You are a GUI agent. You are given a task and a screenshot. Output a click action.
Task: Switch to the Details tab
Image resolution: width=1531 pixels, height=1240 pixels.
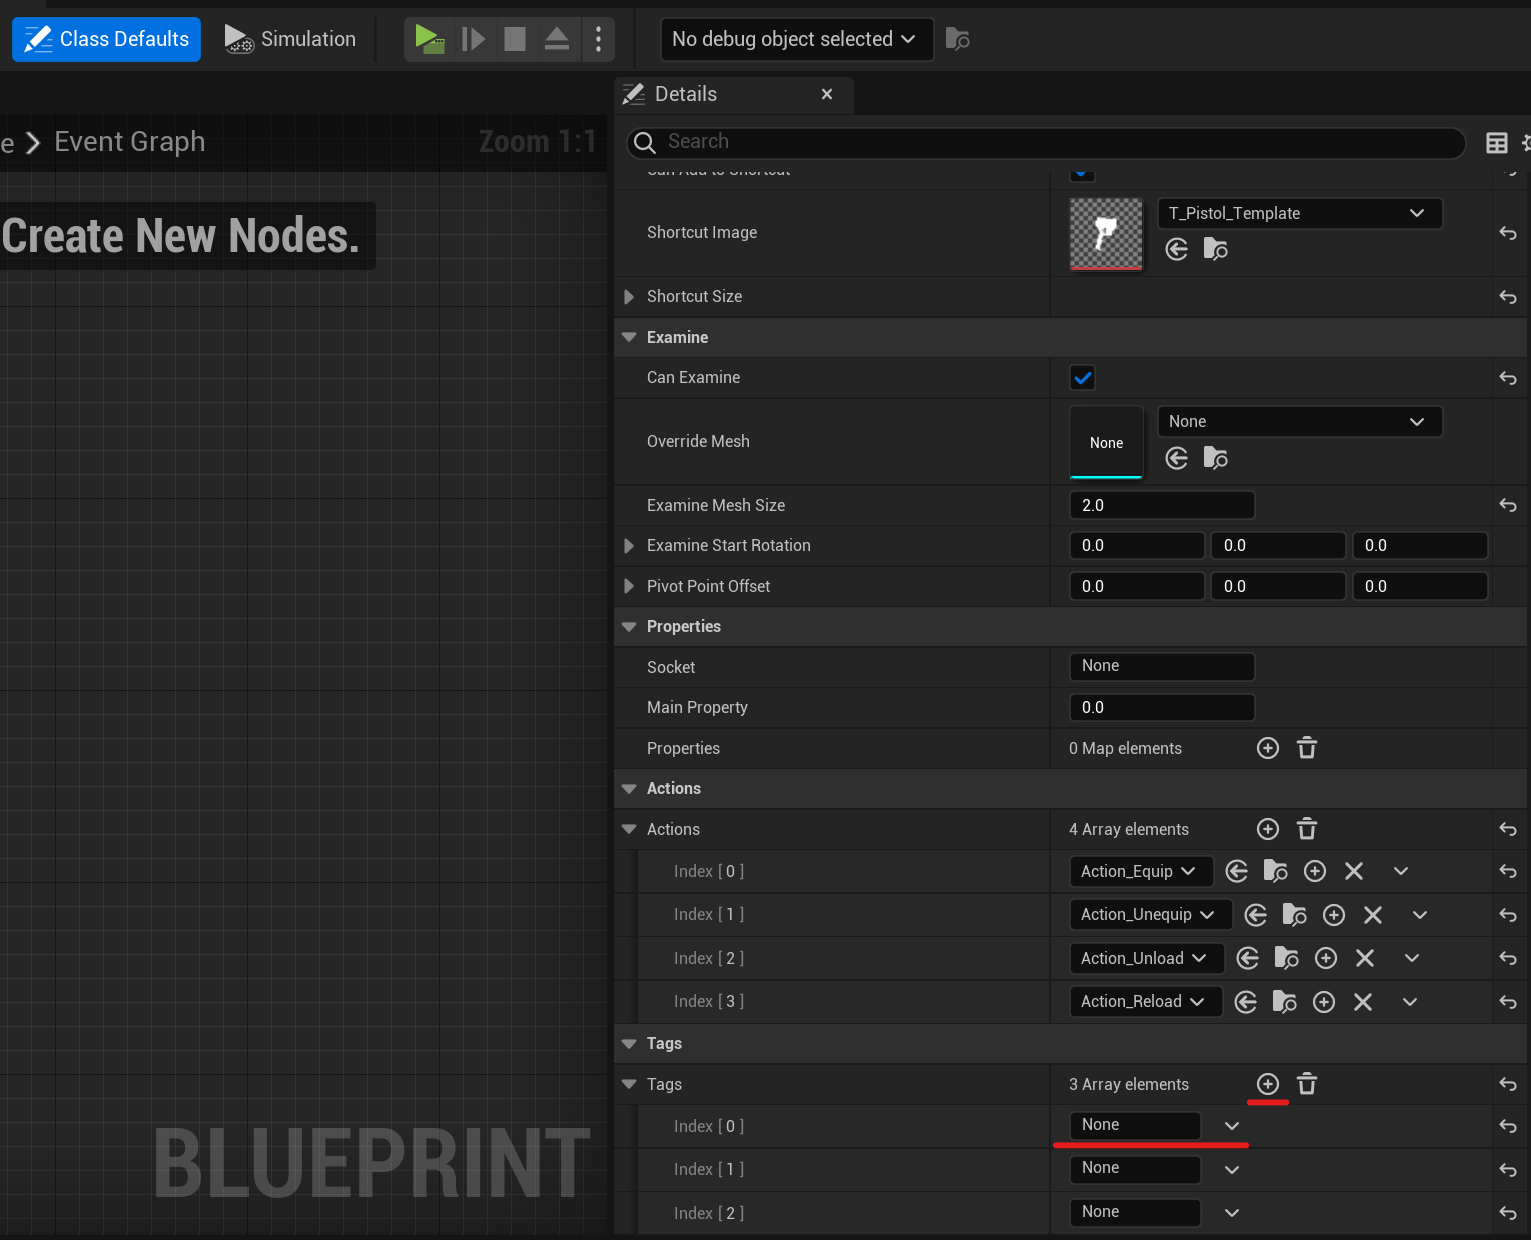(686, 94)
